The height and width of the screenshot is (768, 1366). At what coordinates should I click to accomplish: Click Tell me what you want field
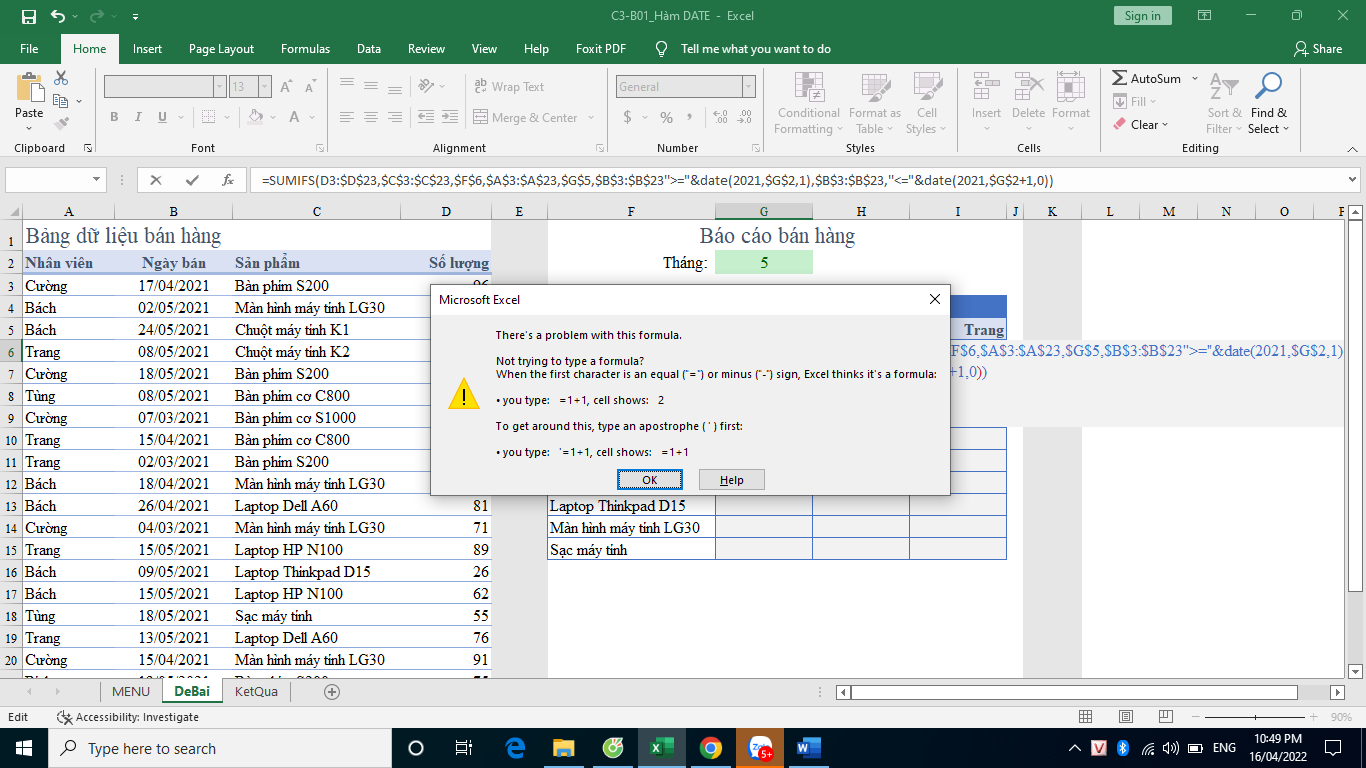(755, 48)
